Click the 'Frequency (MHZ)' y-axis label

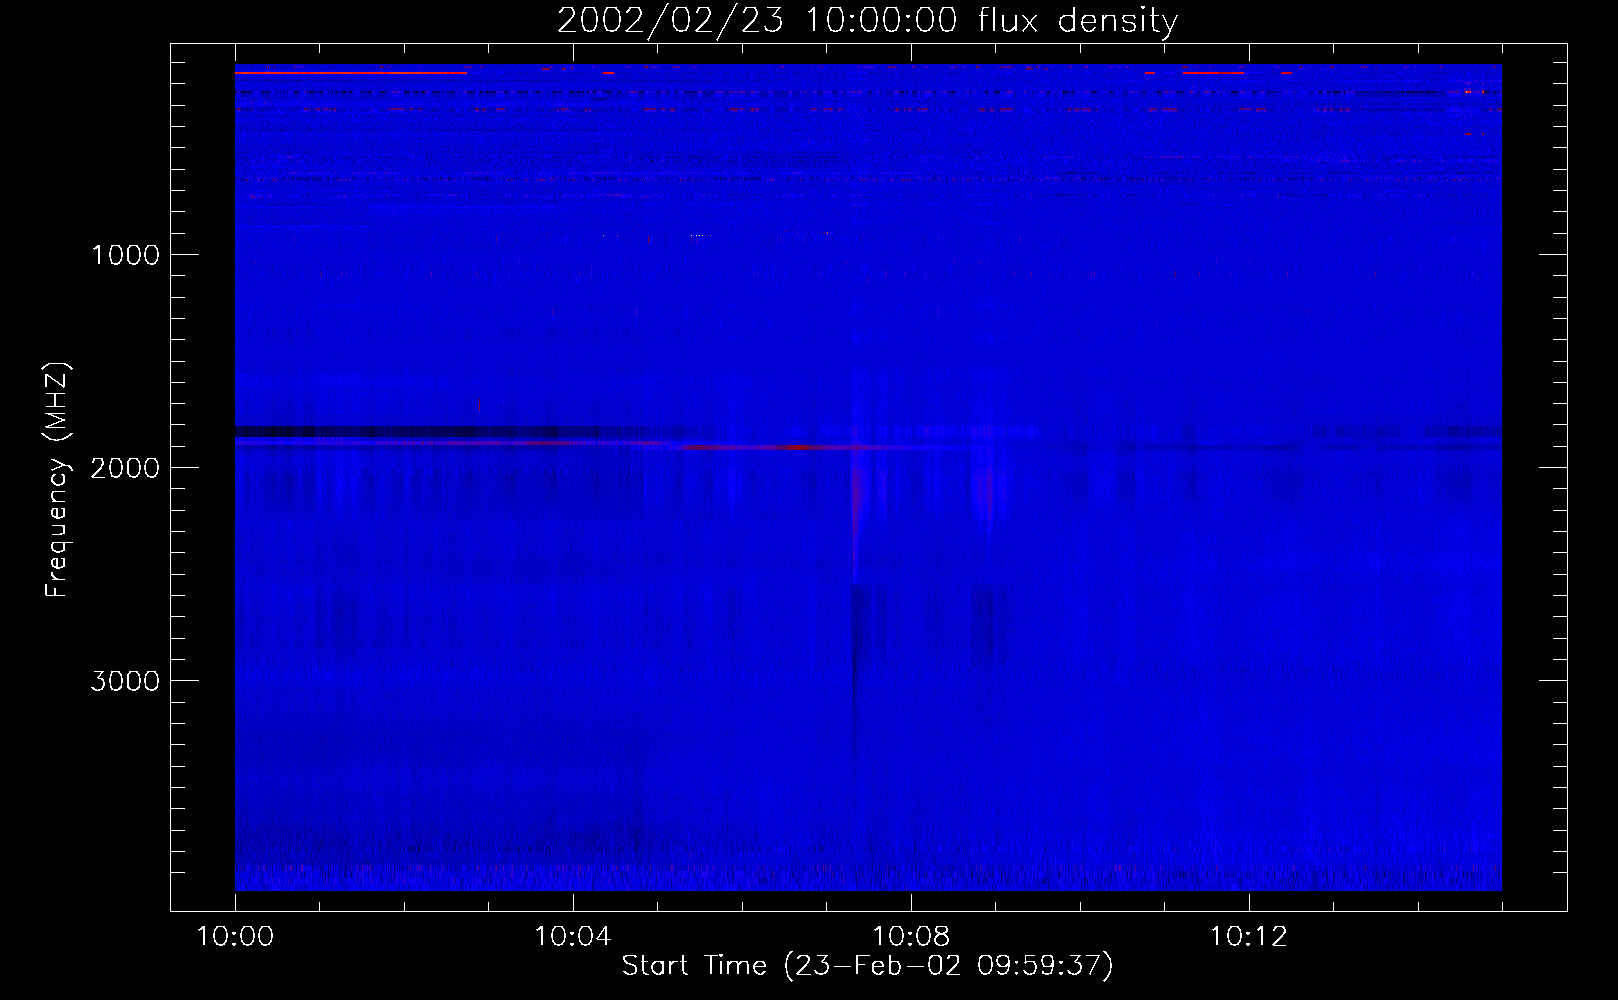(x=58, y=480)
